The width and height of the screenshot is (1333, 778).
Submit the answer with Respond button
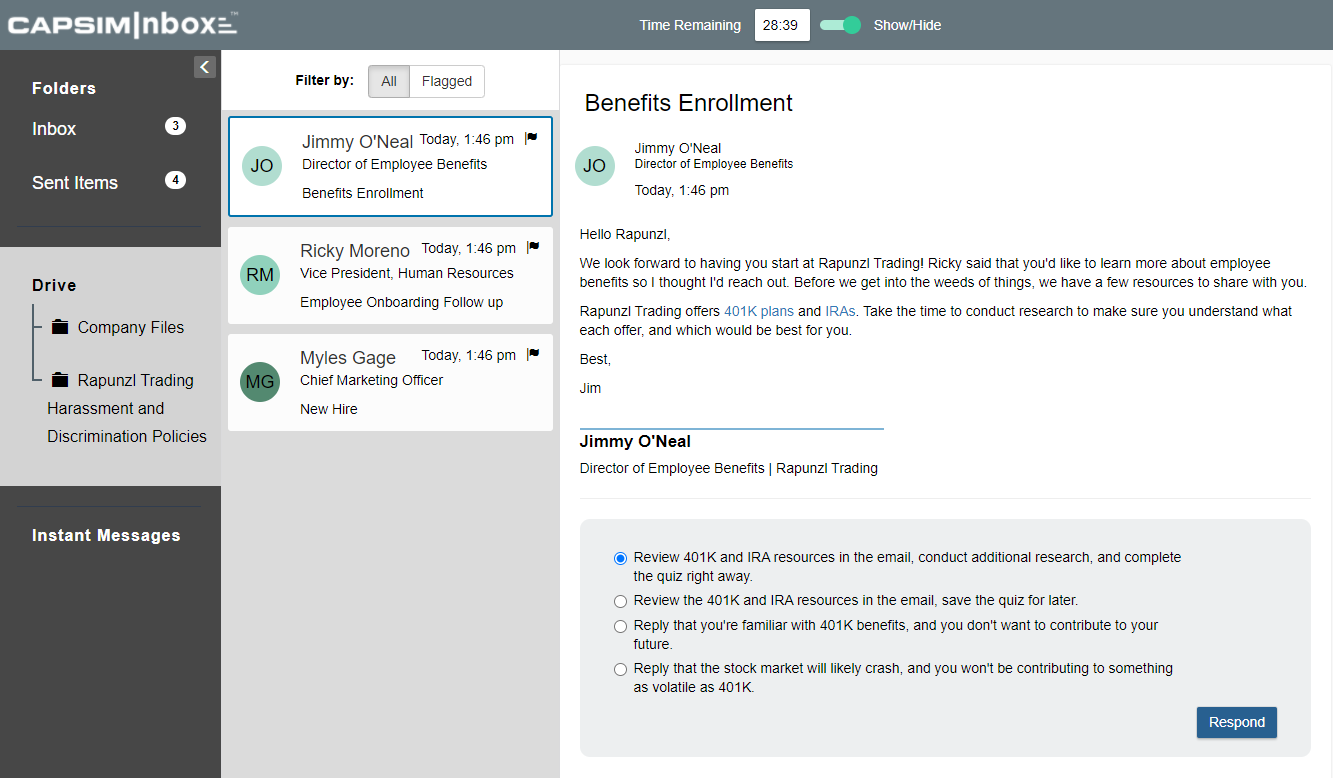click(x=1237, y=723)
